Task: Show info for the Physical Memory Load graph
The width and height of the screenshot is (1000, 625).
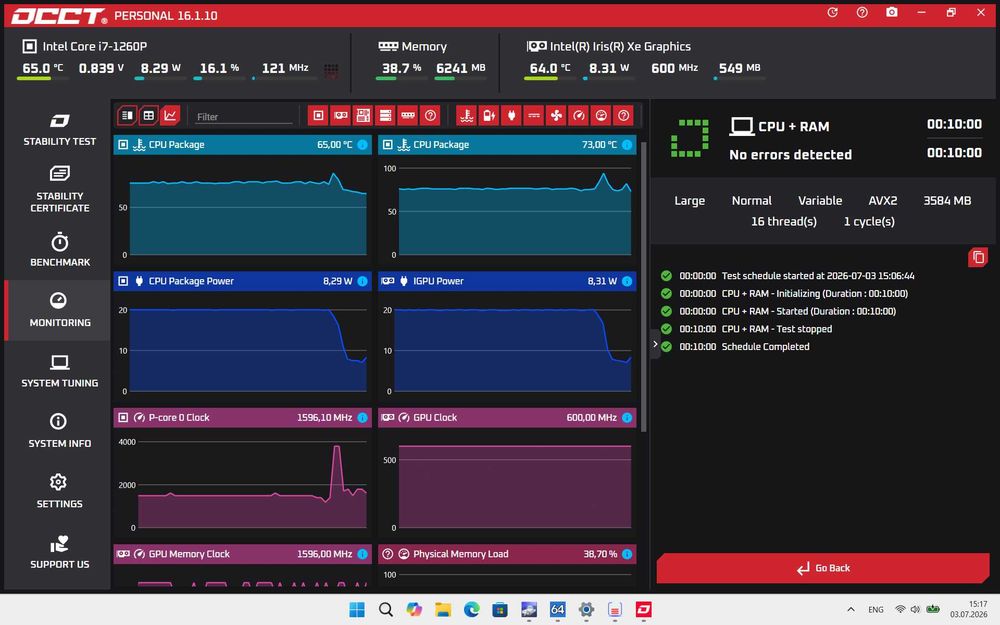Action: click(627, 554)
